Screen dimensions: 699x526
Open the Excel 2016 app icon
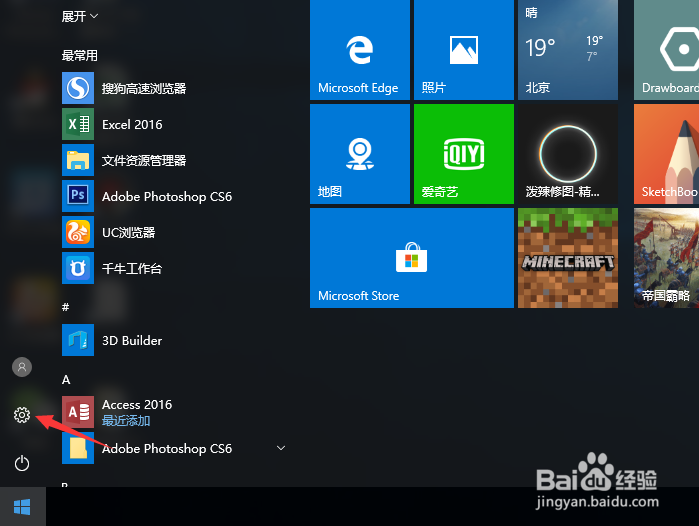[78, 124]
